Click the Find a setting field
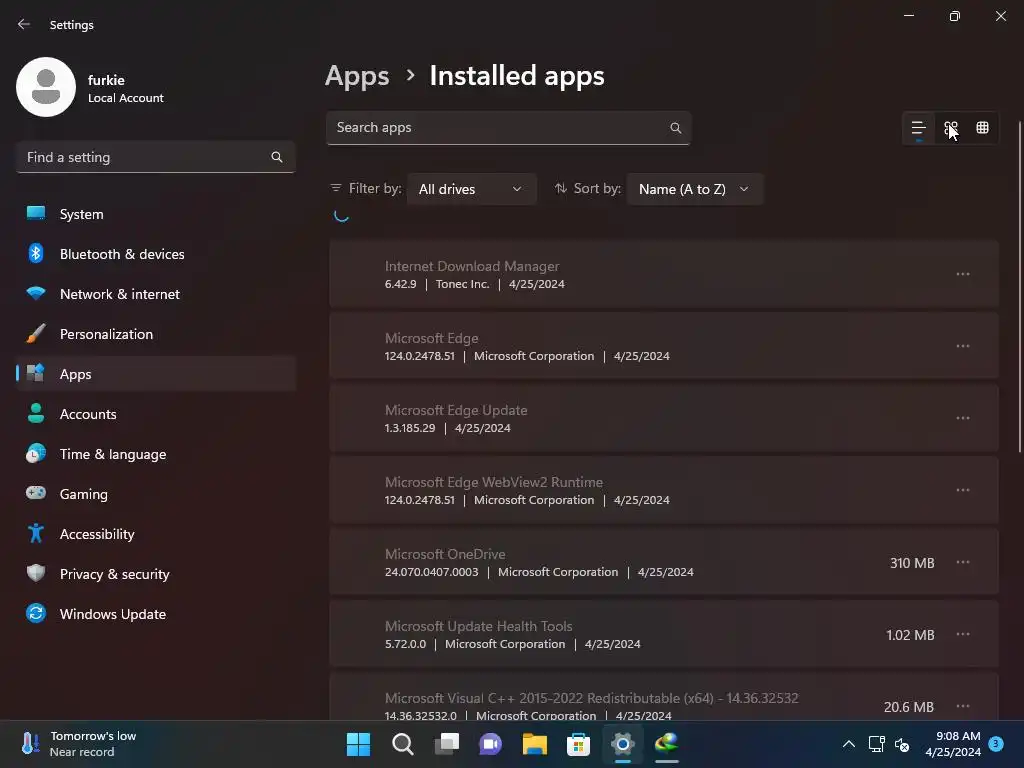 click(x=155, y=157)
